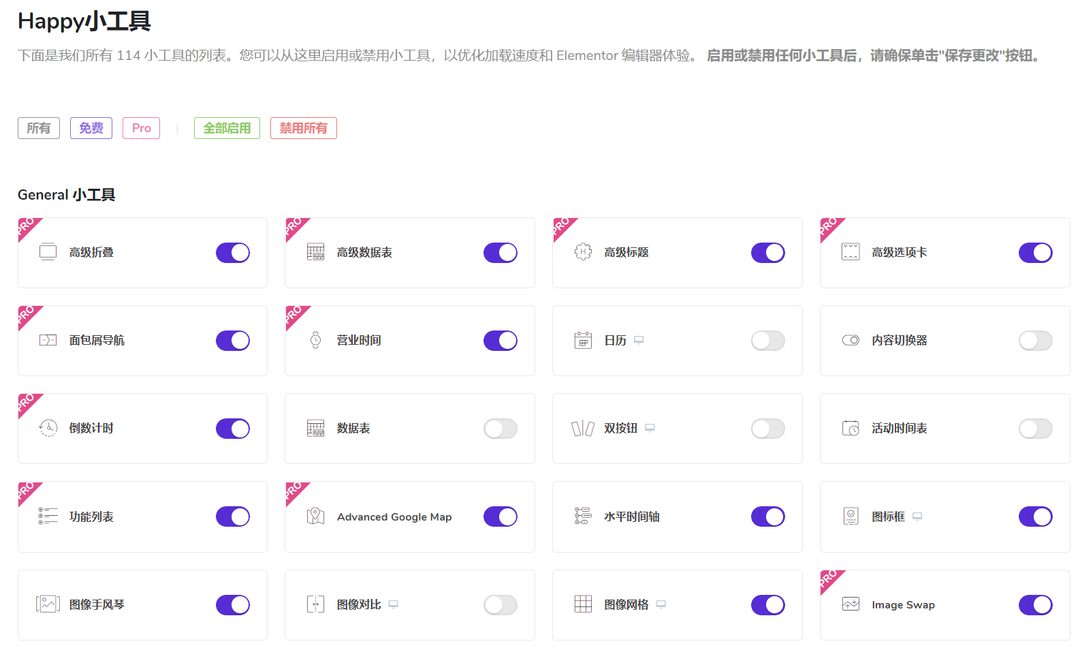
Task: Click the calendar icon on the 日历 widget
Action: pos(584,340)
